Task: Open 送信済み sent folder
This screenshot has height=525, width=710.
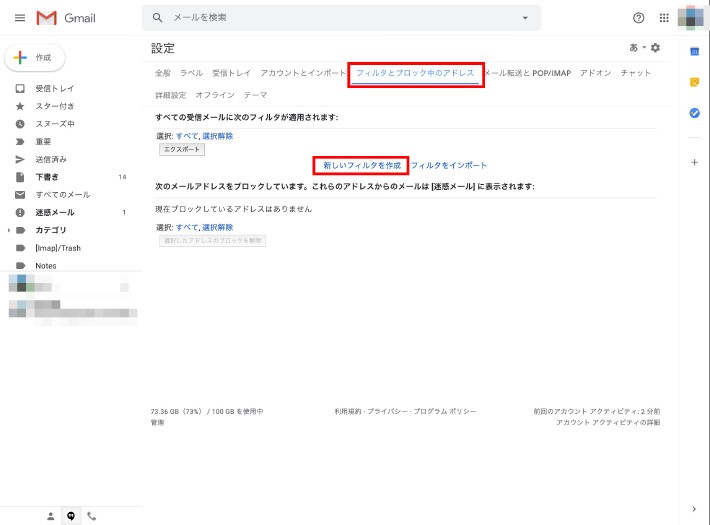Action: click(51, 159)
